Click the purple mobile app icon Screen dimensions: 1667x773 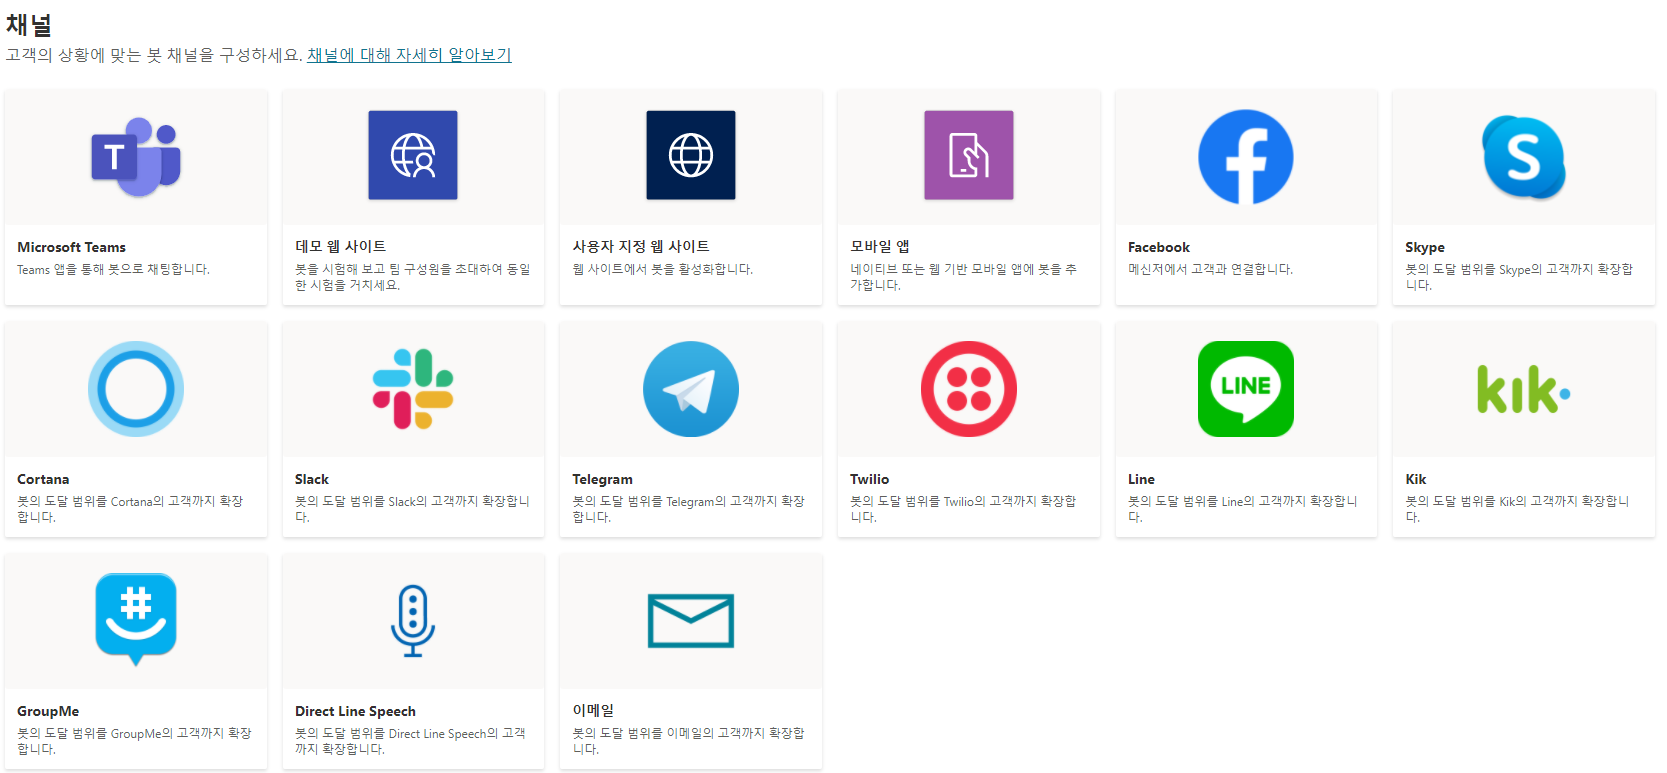969,155
